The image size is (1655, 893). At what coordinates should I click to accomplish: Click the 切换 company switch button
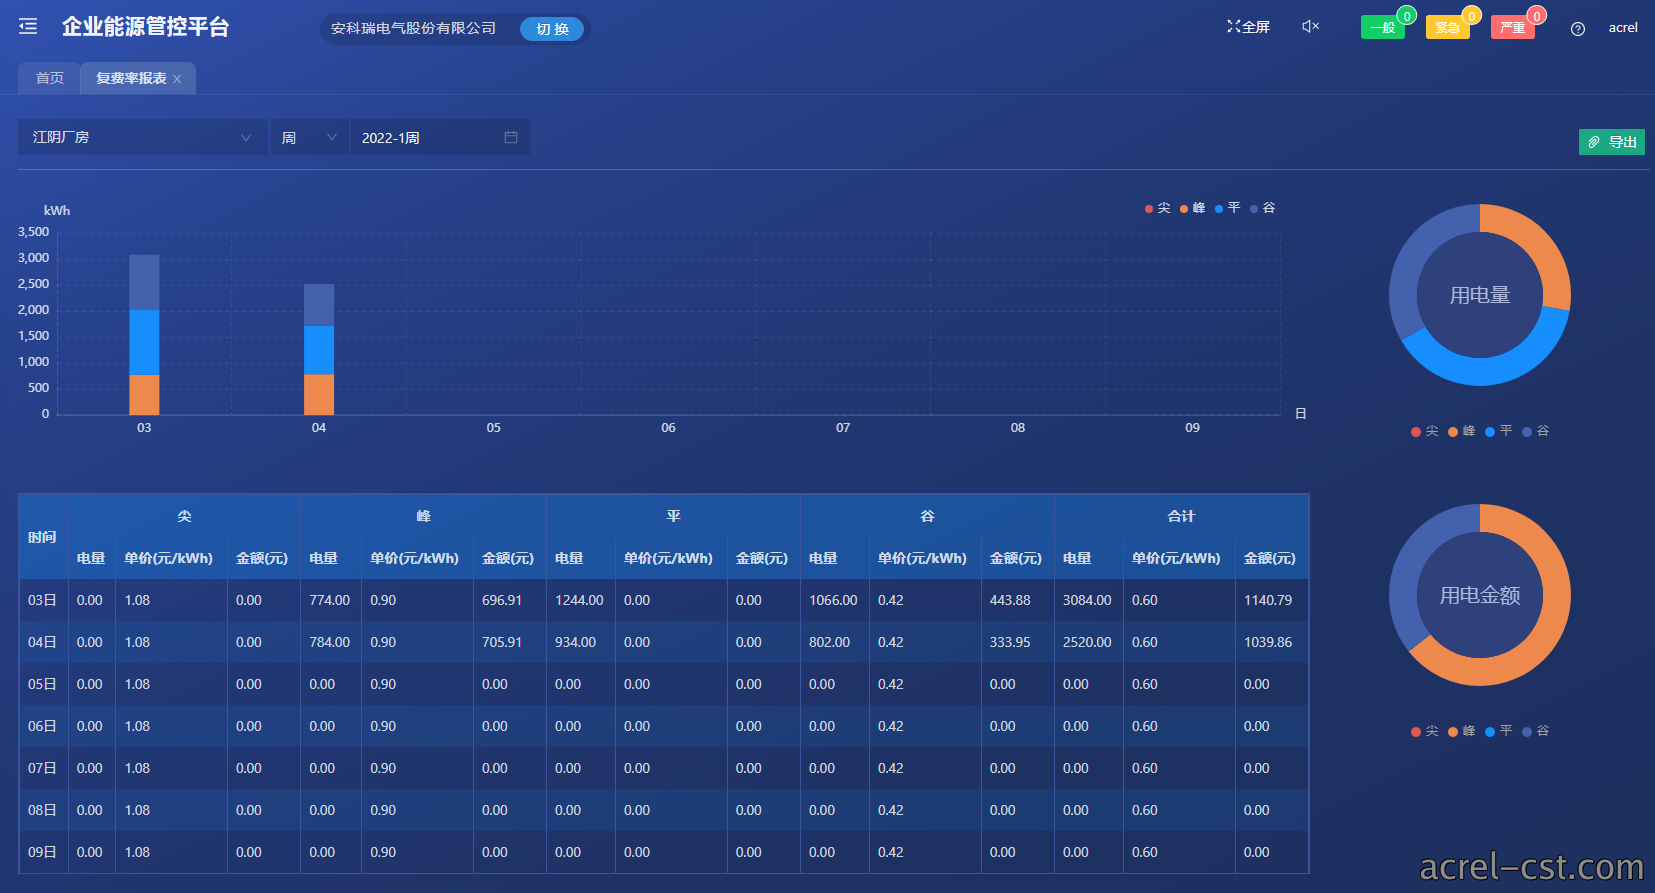coord(552,29)
